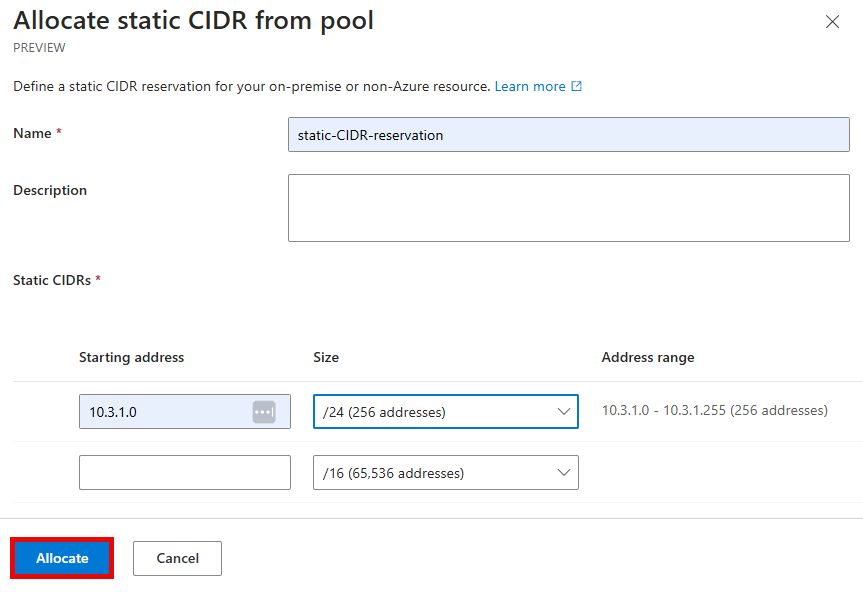This screenshot has width=863, height=598.
Task: Expand the chevron arrow of the /16 dropdown
Action: [x=564, y=473]
